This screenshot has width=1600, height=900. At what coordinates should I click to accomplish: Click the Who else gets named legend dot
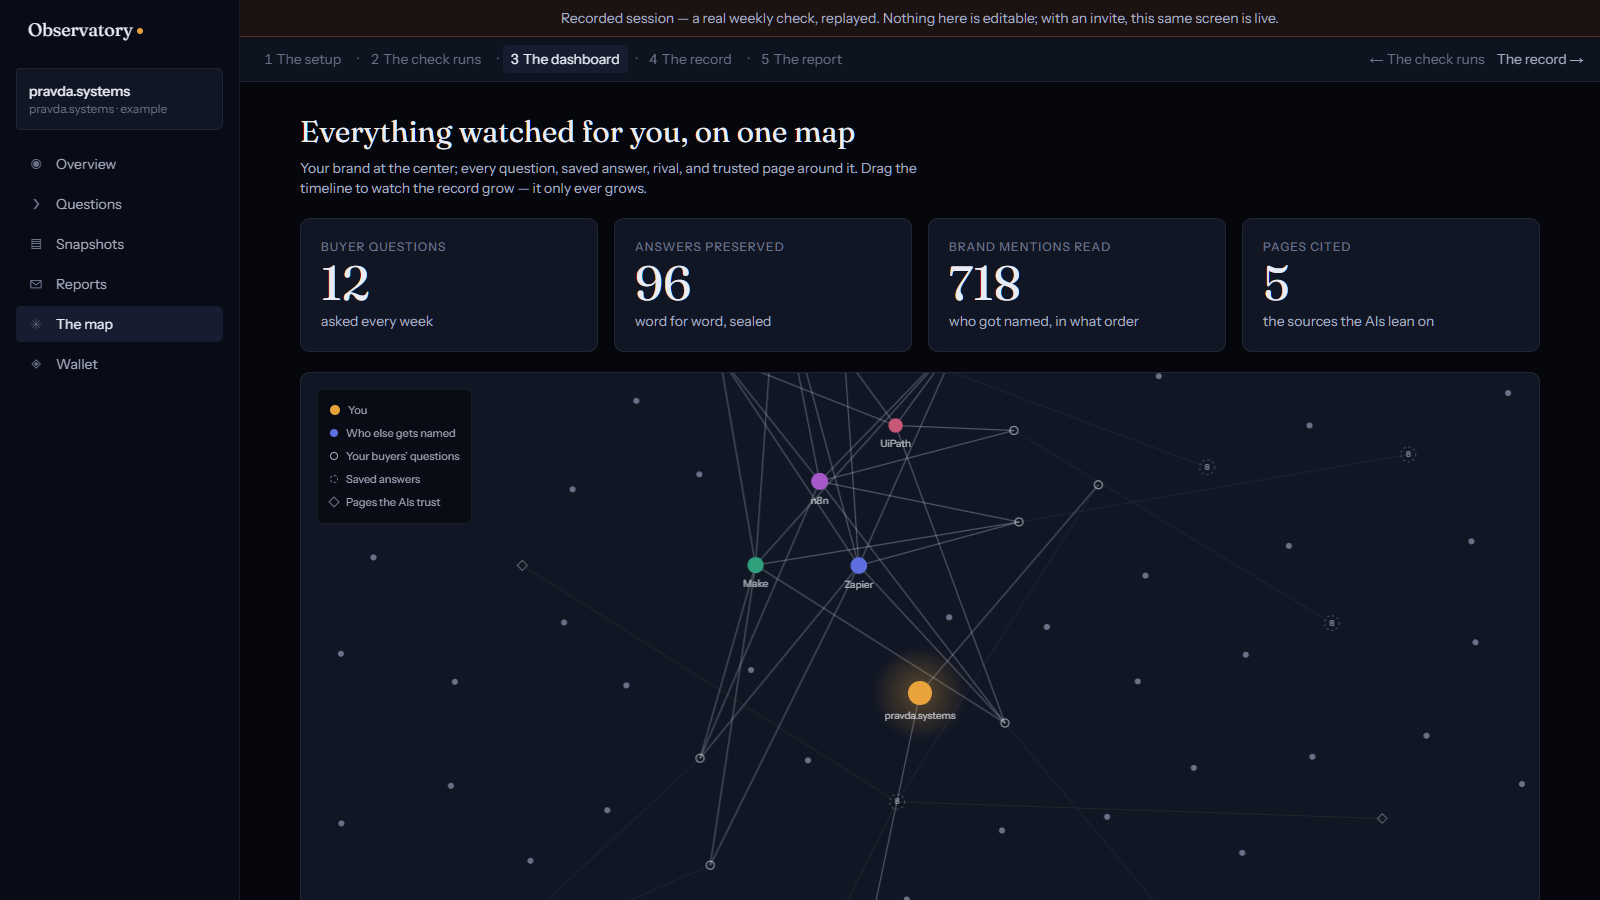(334, 433)
